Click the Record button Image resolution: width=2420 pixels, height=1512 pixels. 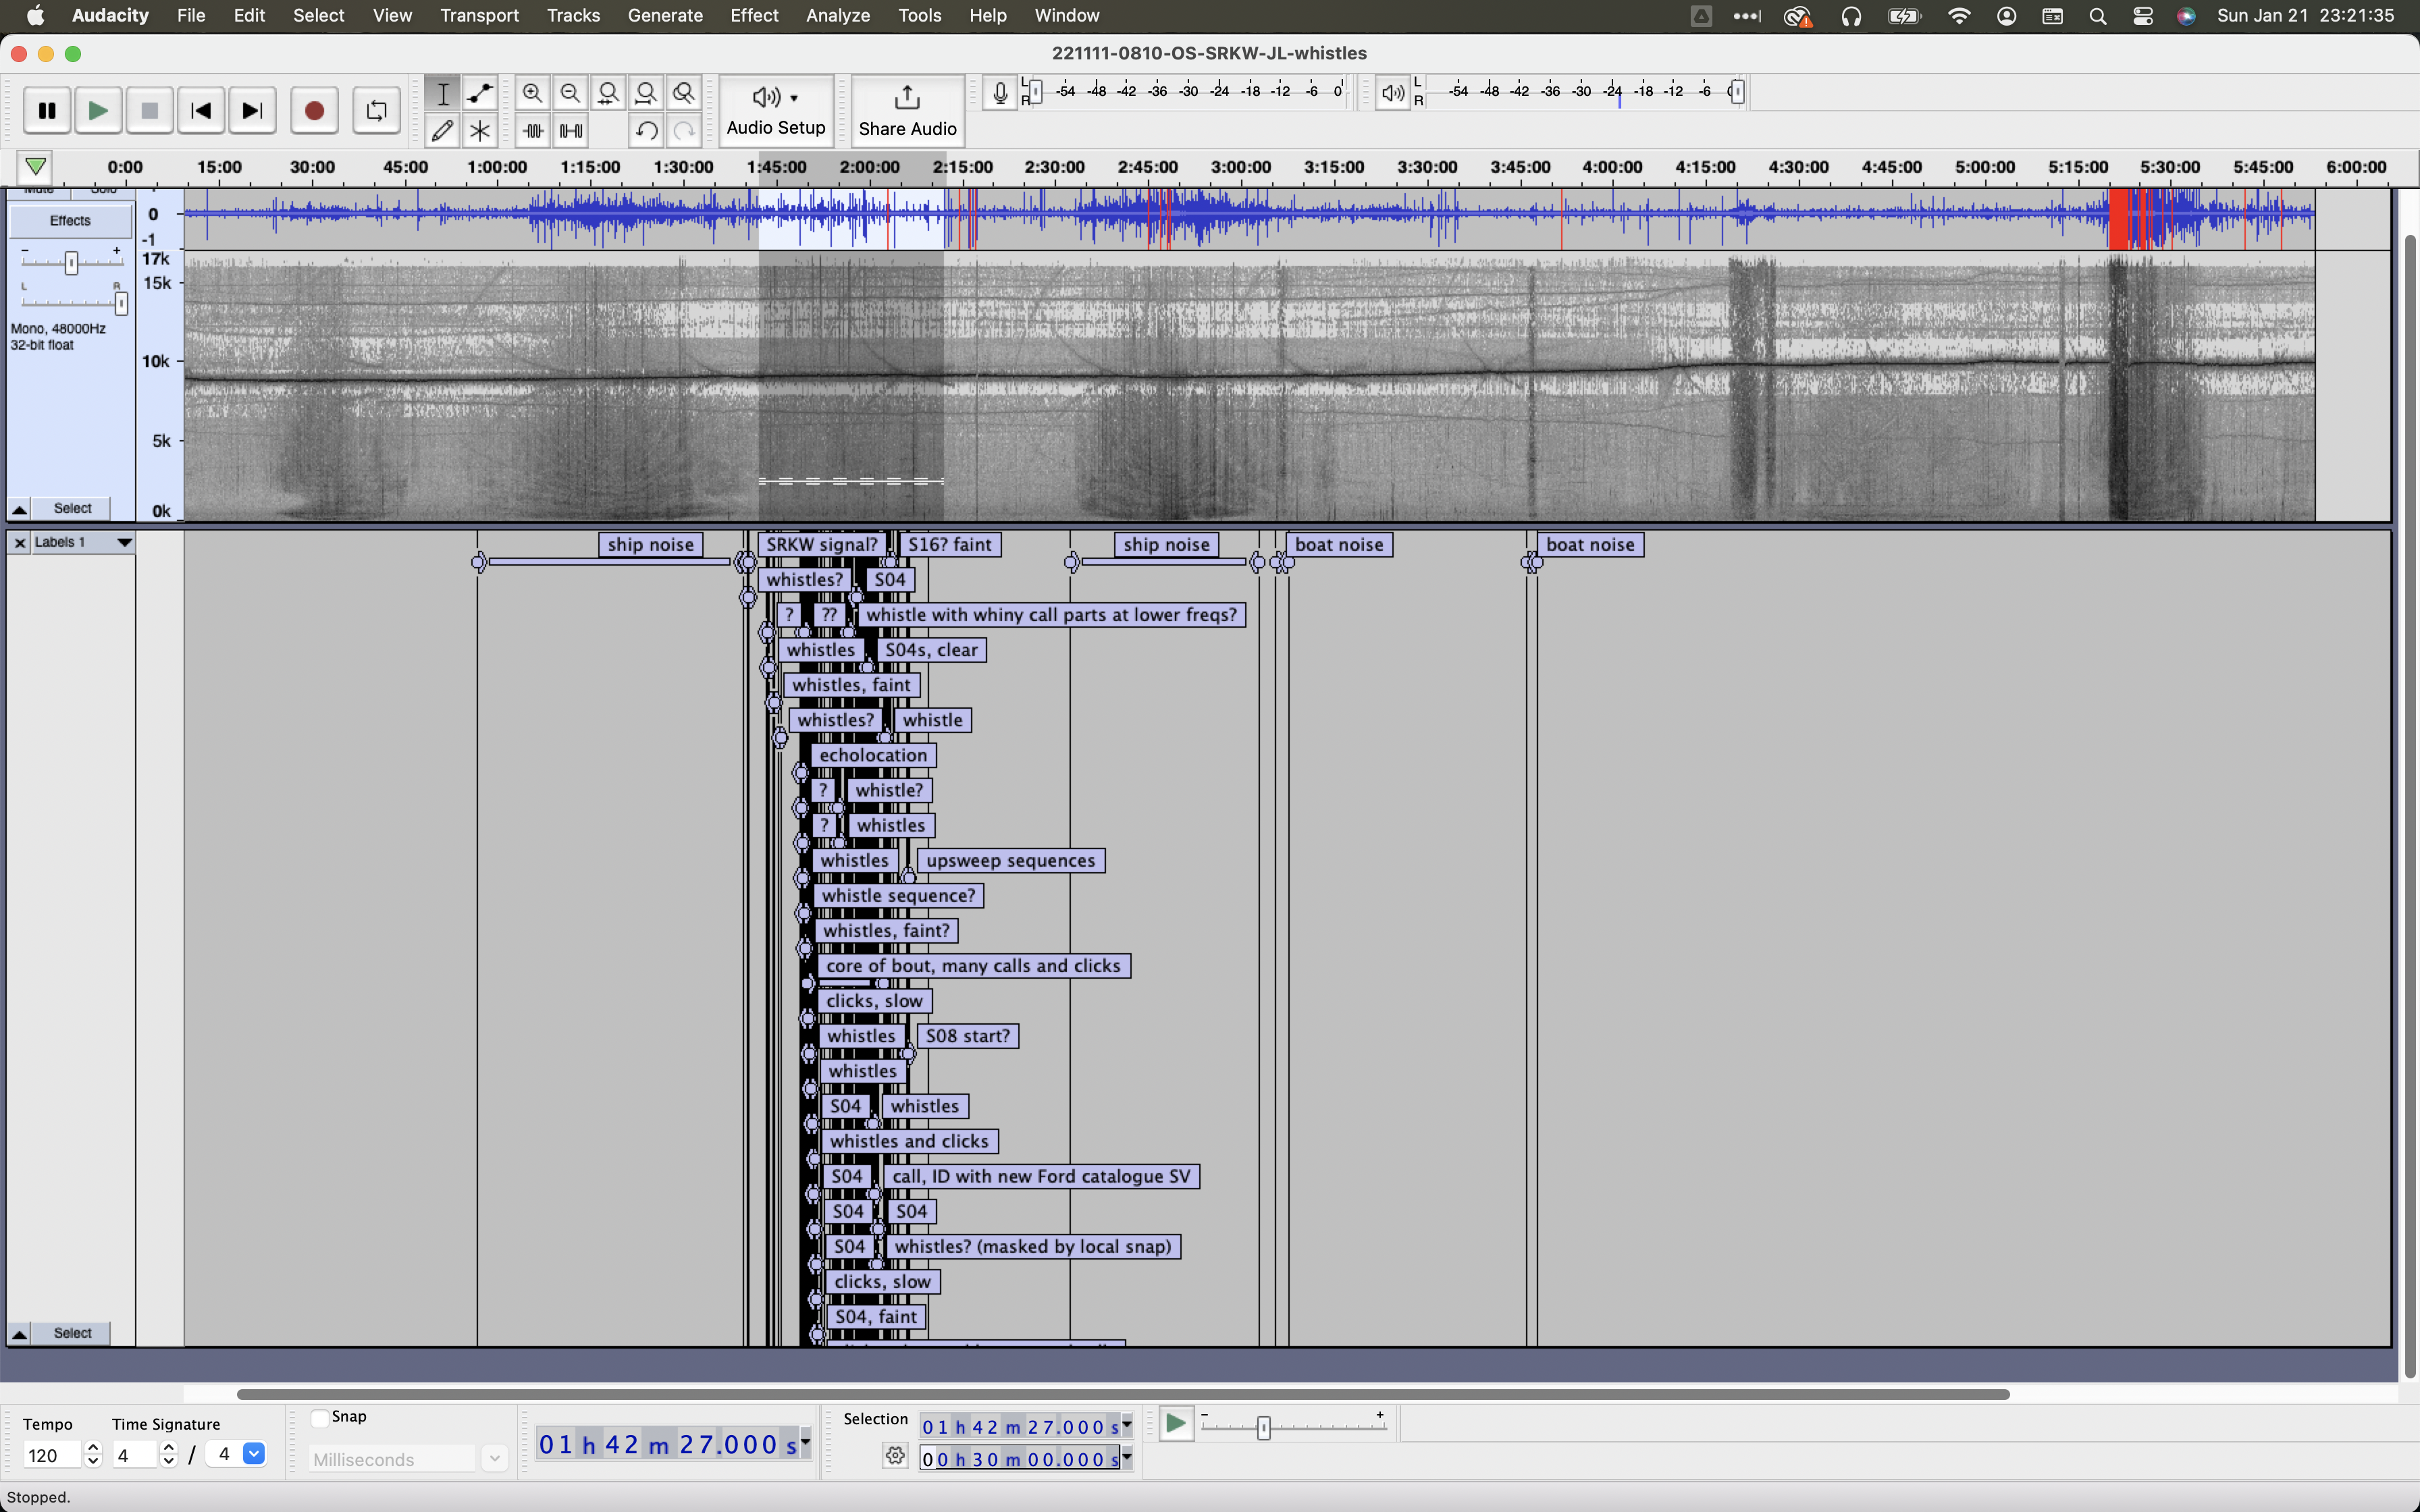314,111
